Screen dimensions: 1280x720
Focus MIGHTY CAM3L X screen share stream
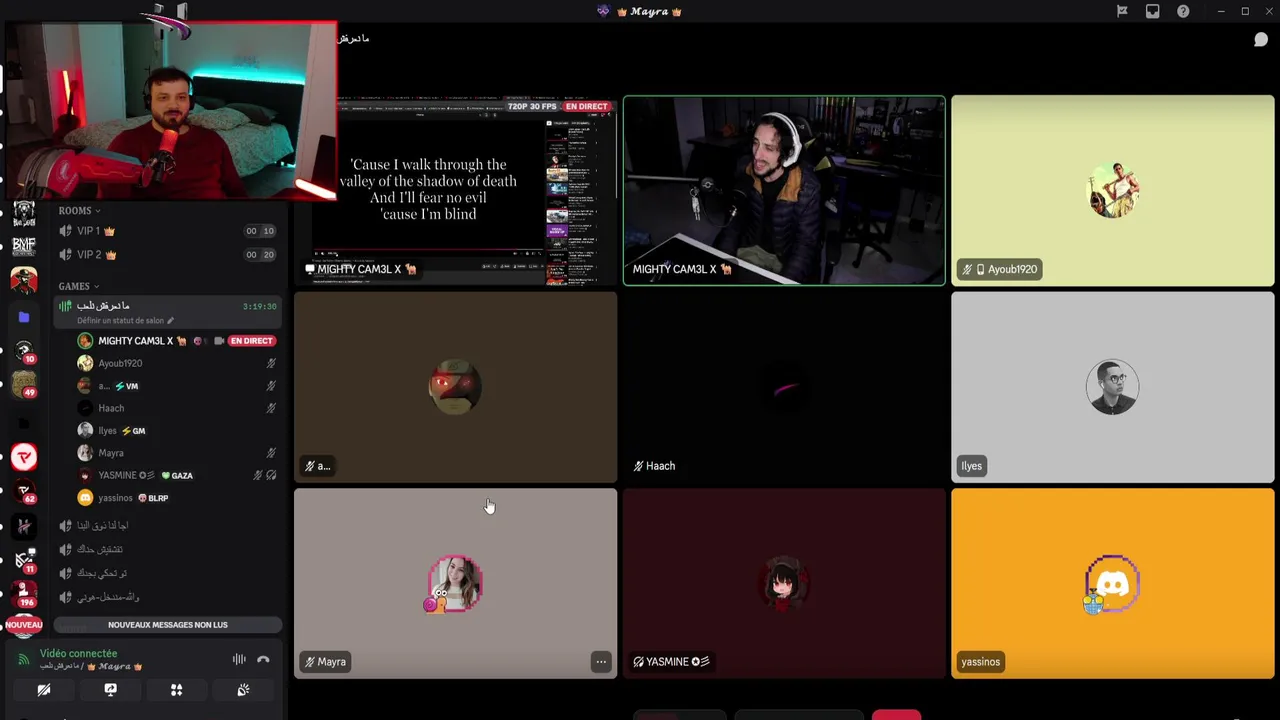(456, 190)
